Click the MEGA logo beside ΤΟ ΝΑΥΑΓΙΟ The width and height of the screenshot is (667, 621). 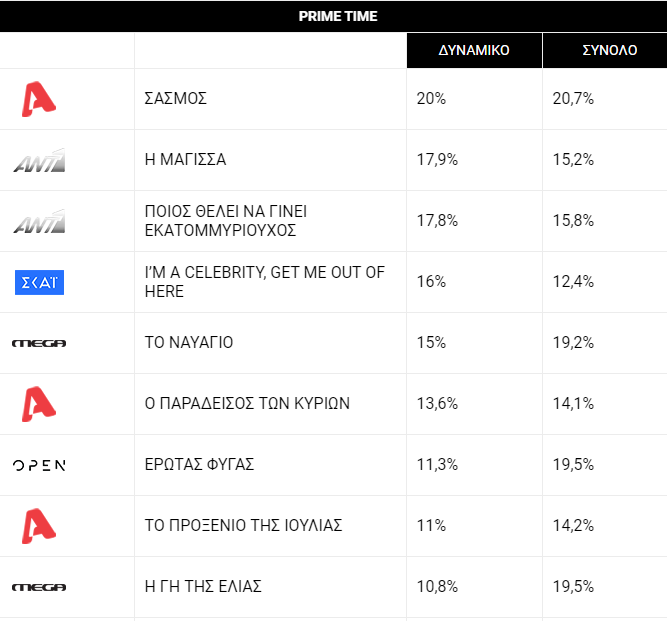(x=39, y=343)
